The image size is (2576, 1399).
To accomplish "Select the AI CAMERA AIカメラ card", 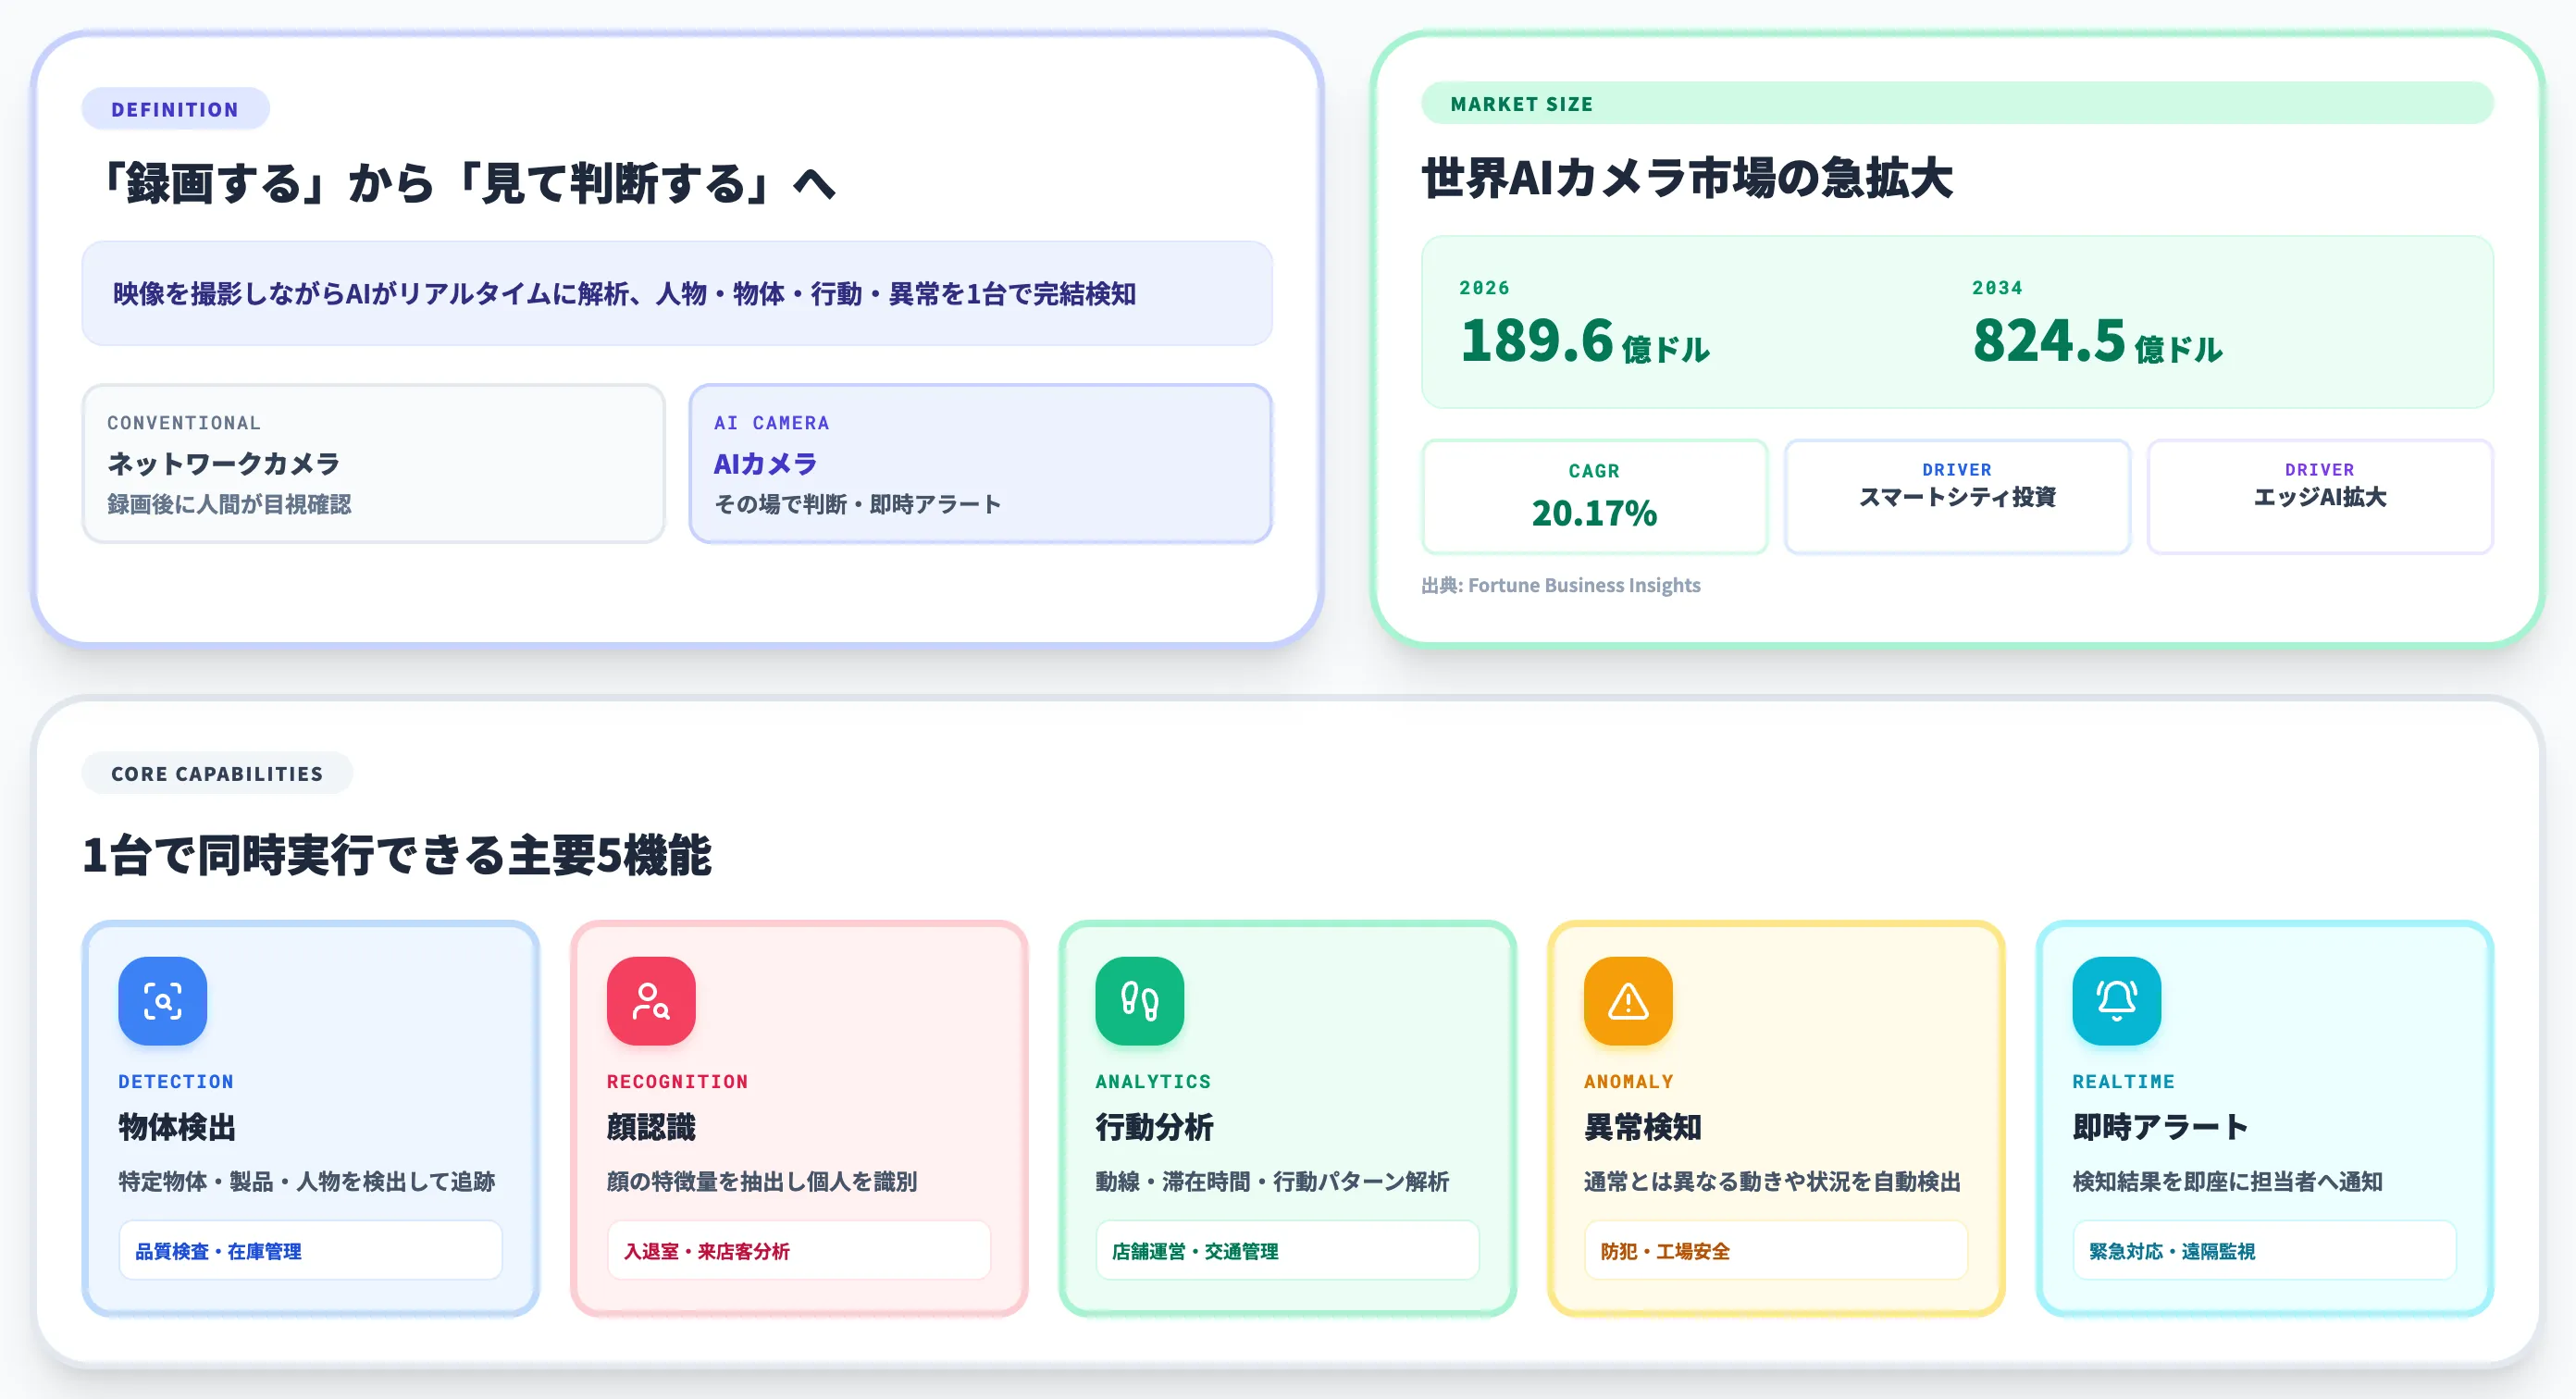I will [980, 464].
